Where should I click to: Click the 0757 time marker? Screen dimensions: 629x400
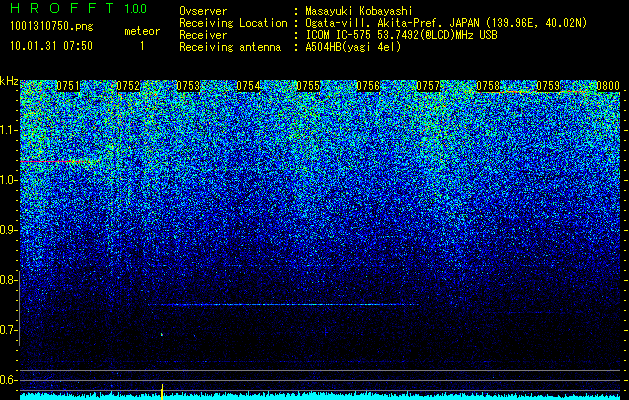click(428, 86)
